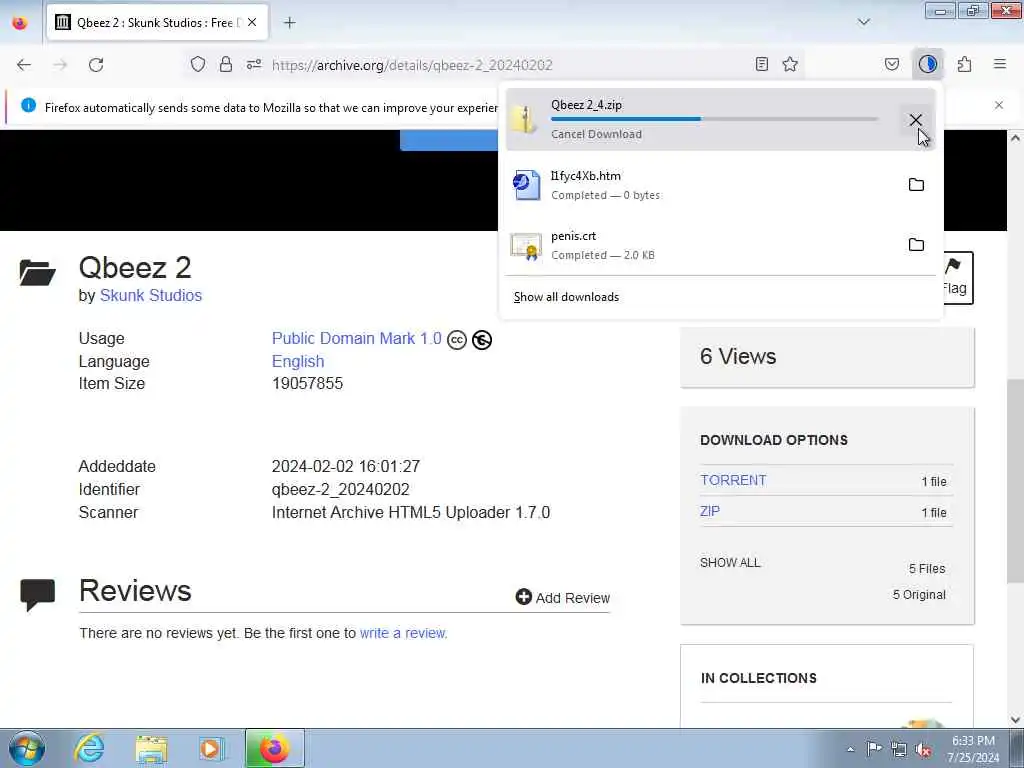Click SHOW ALL download files
Image resolution: width=1024 pixels, height=768 pixels.
pos(730,562)
